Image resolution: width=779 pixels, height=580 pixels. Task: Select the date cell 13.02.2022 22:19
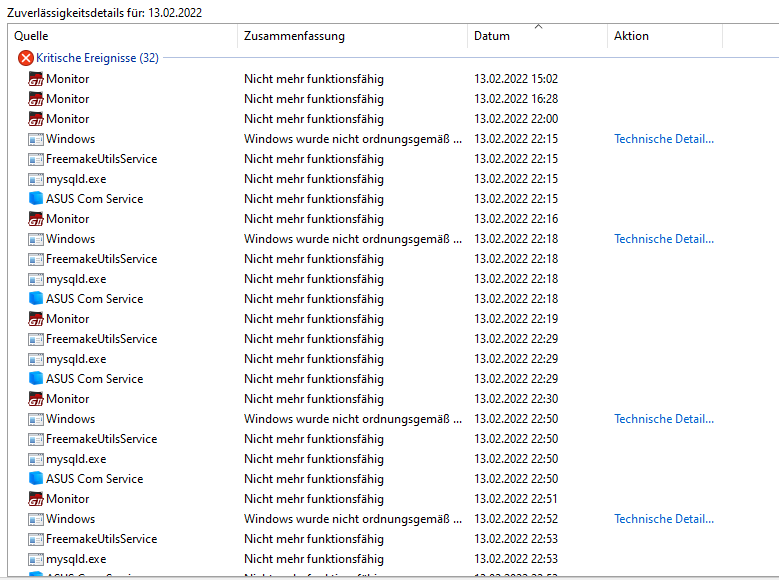pos(516,319)
